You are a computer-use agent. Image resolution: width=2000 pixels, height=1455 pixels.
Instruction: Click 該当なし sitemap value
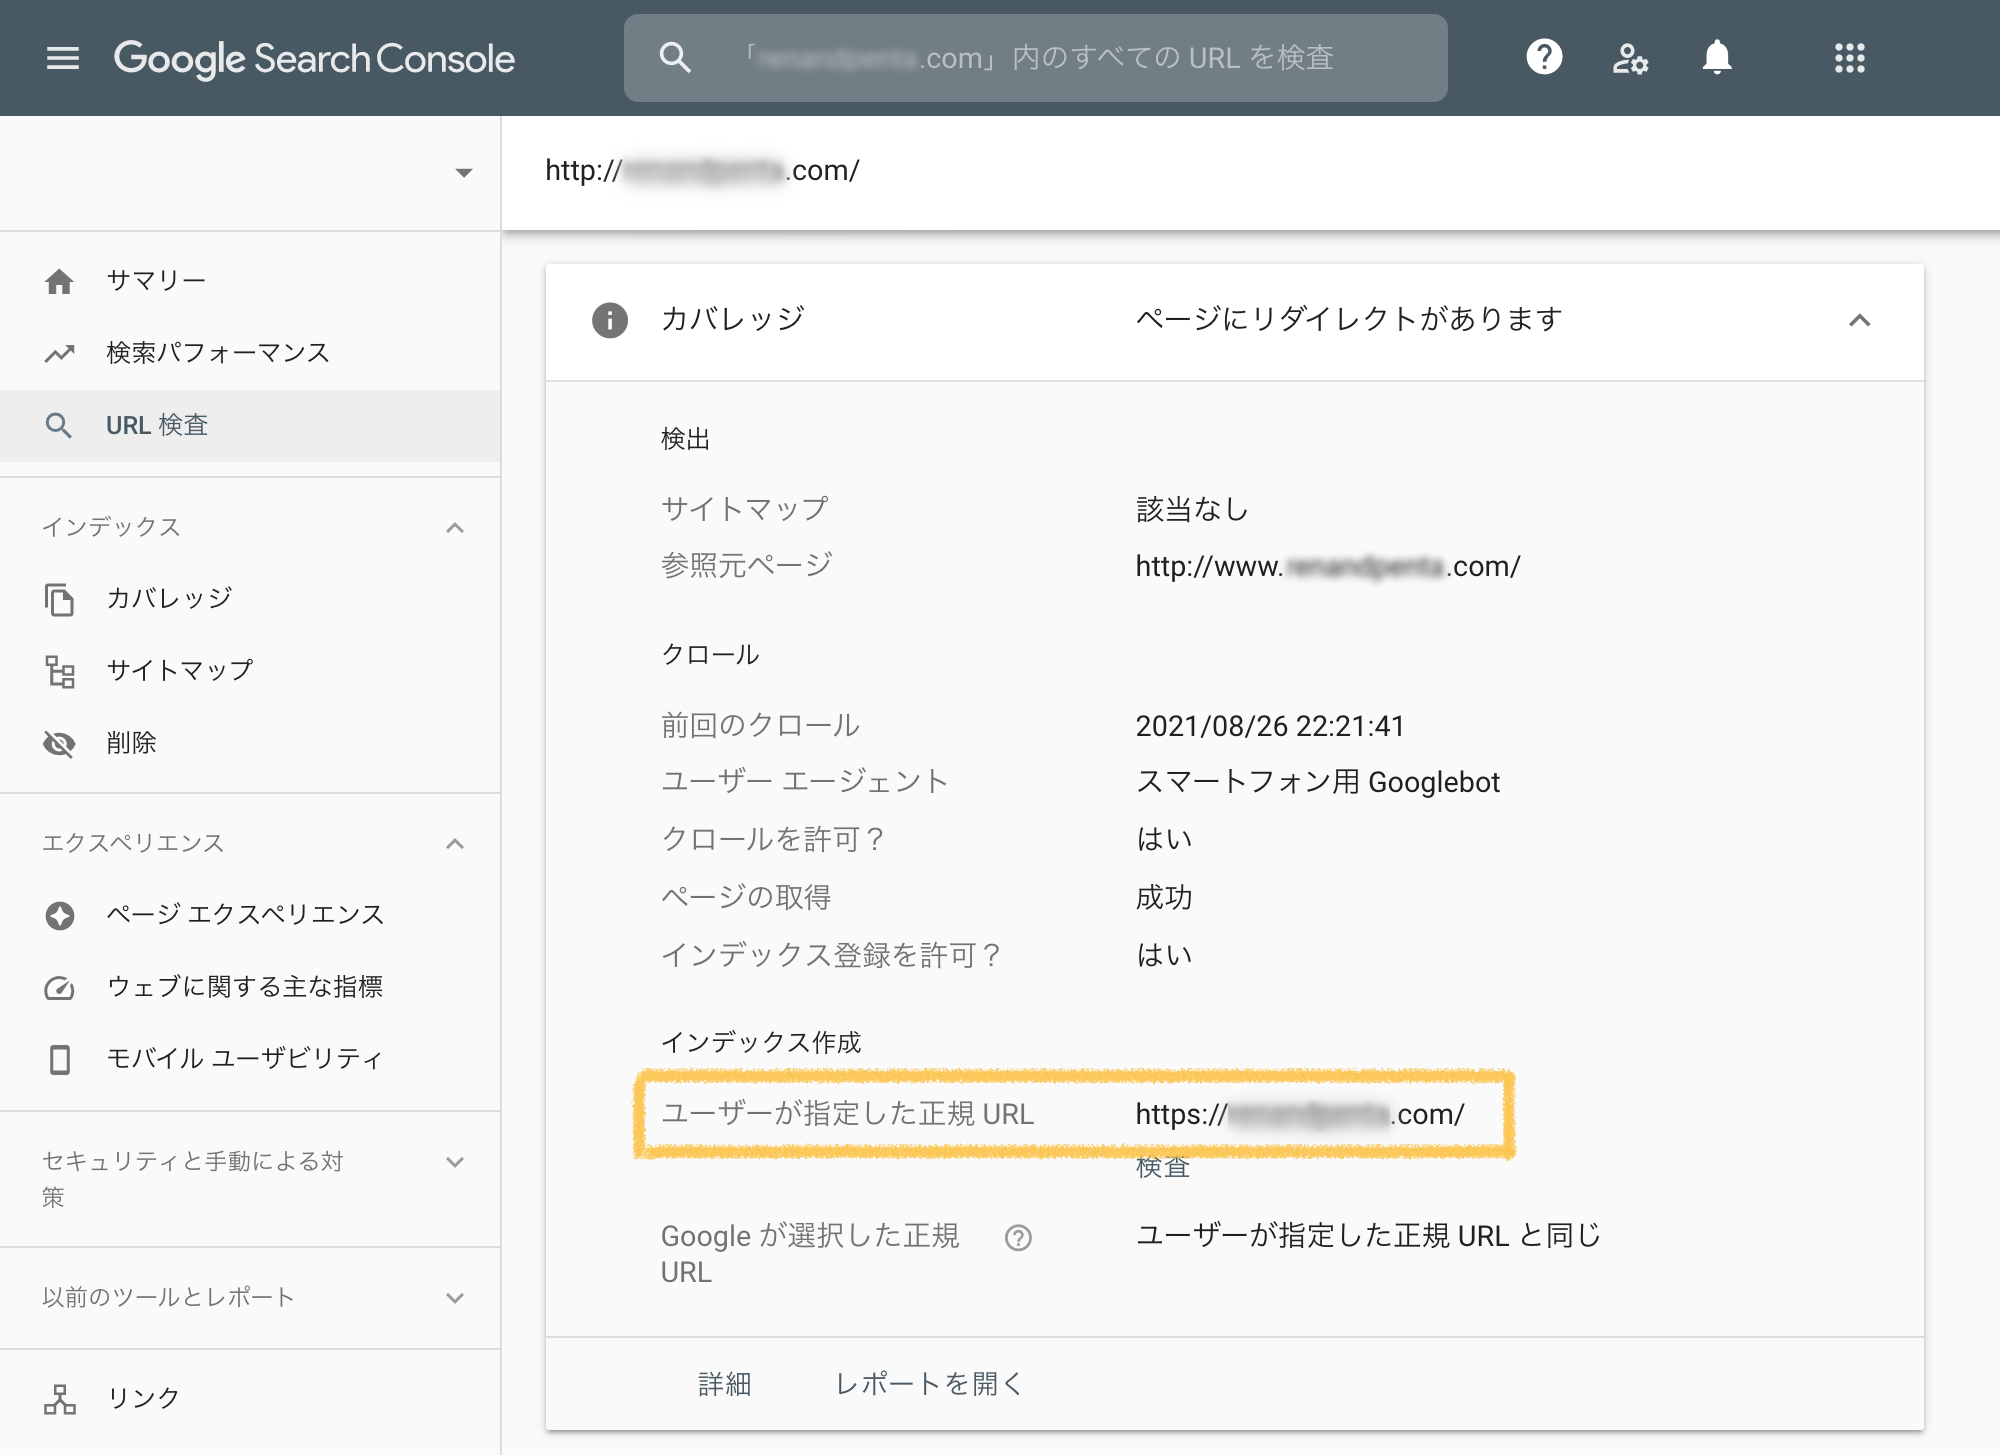[x=1192, y=510]
